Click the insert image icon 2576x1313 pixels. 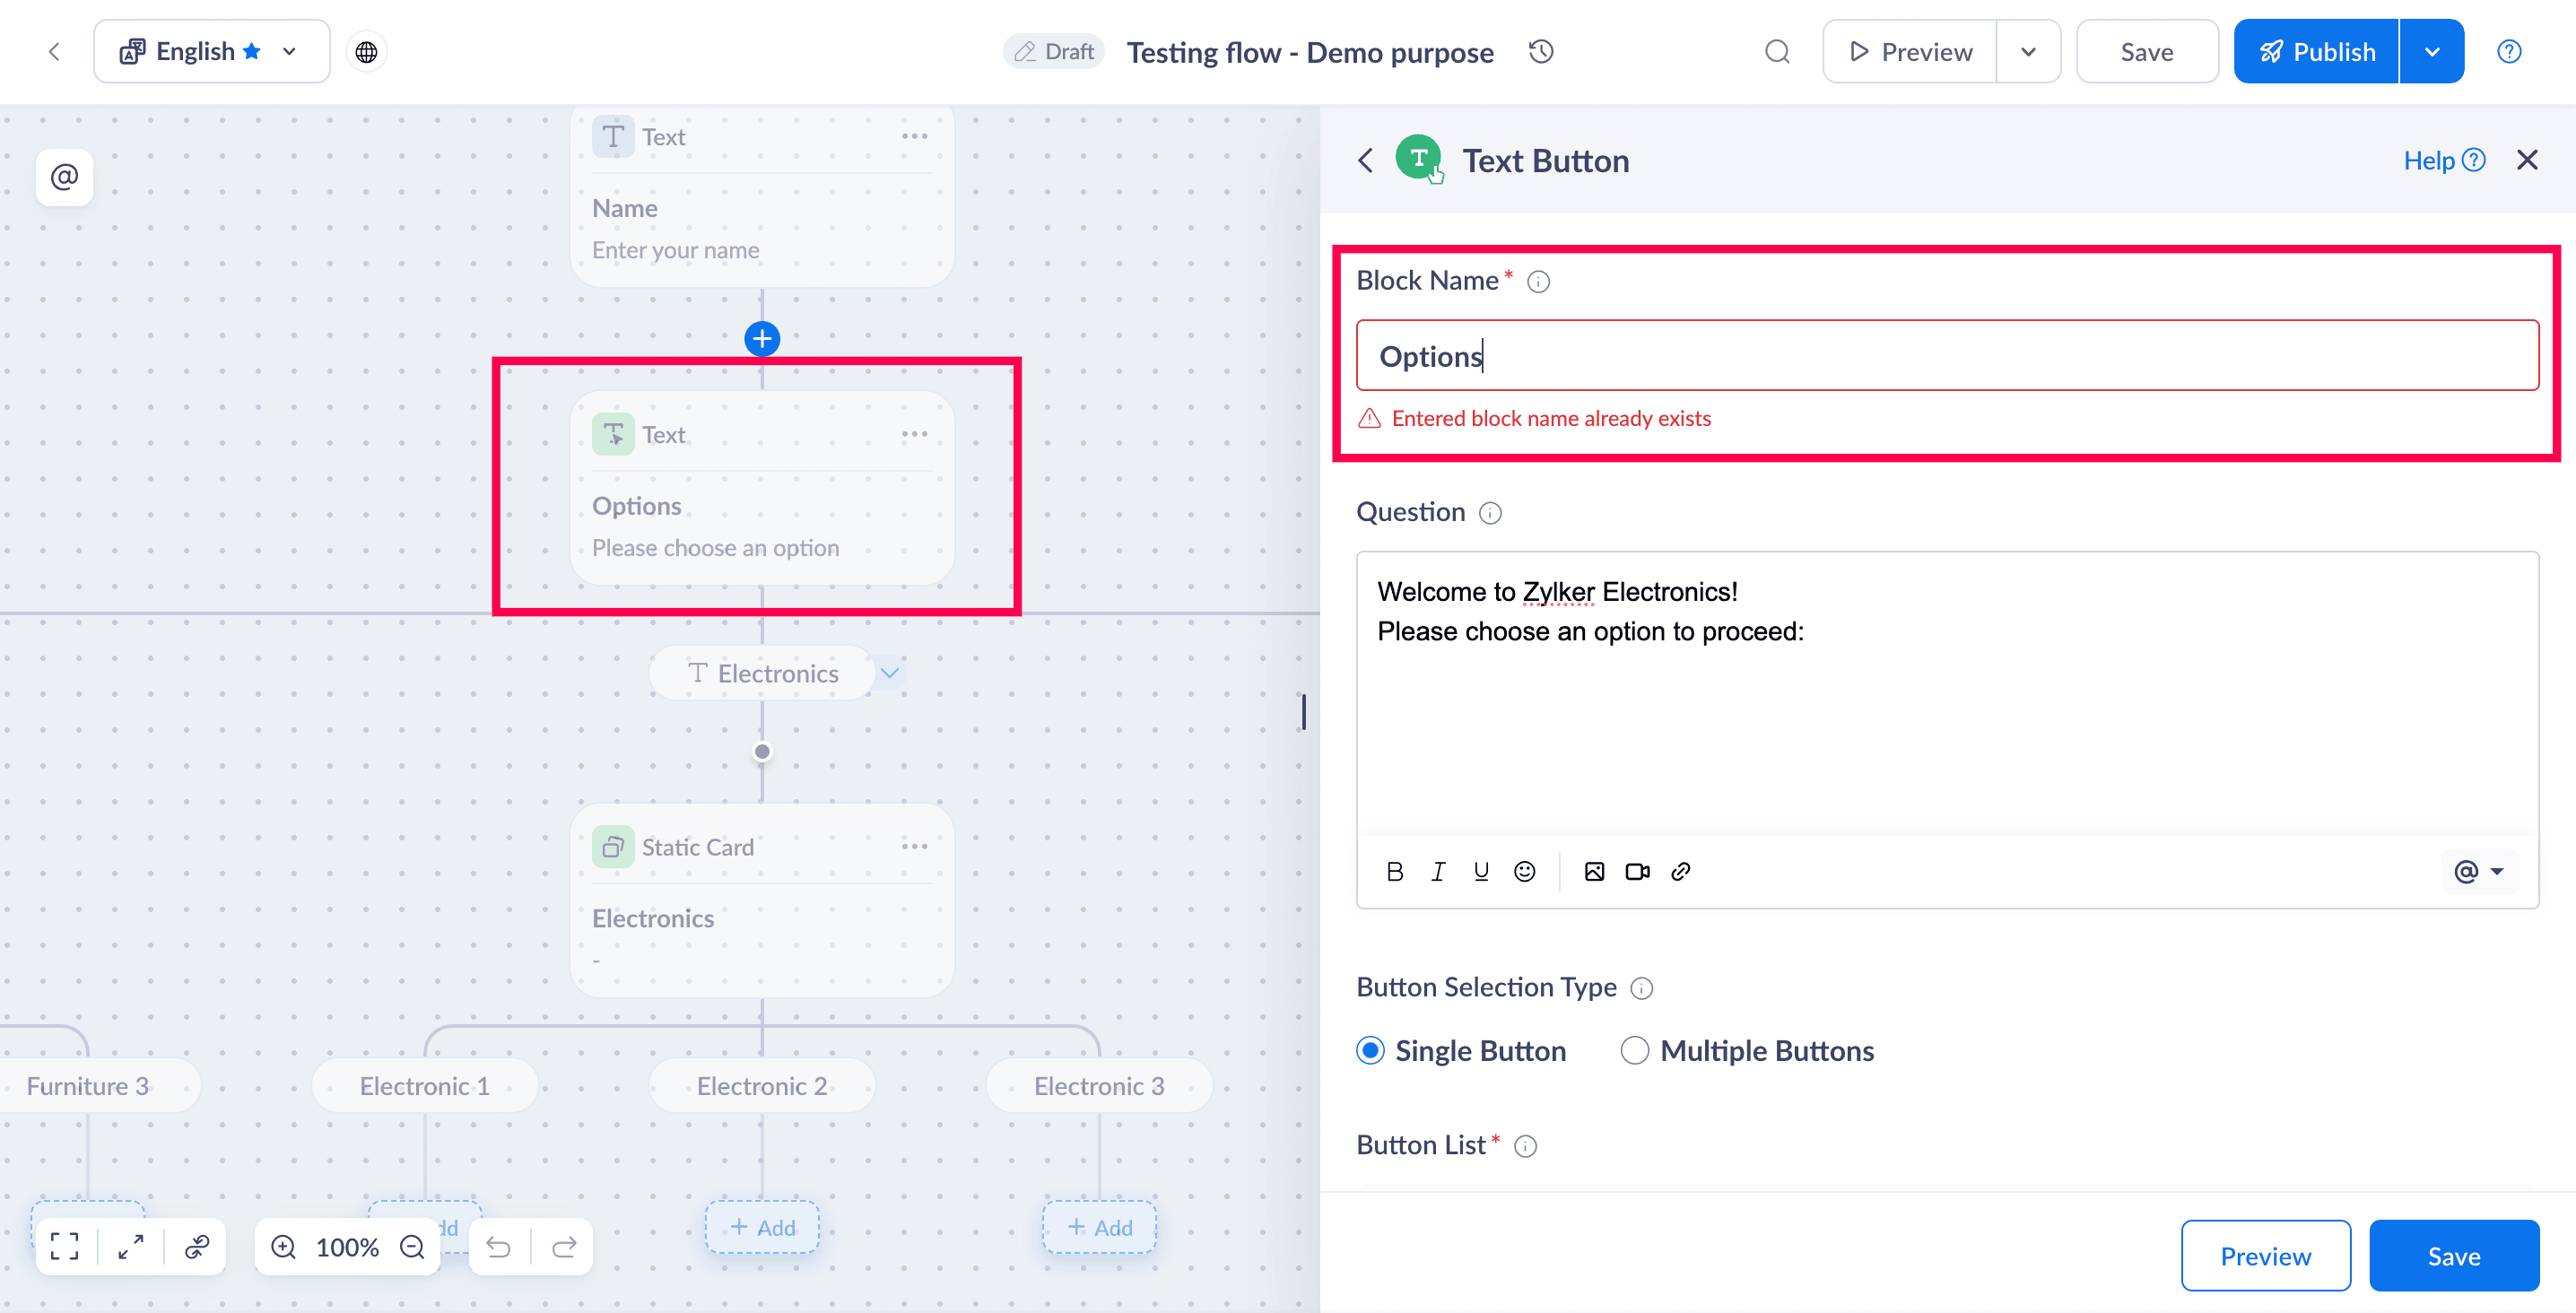pos(1593,871)
